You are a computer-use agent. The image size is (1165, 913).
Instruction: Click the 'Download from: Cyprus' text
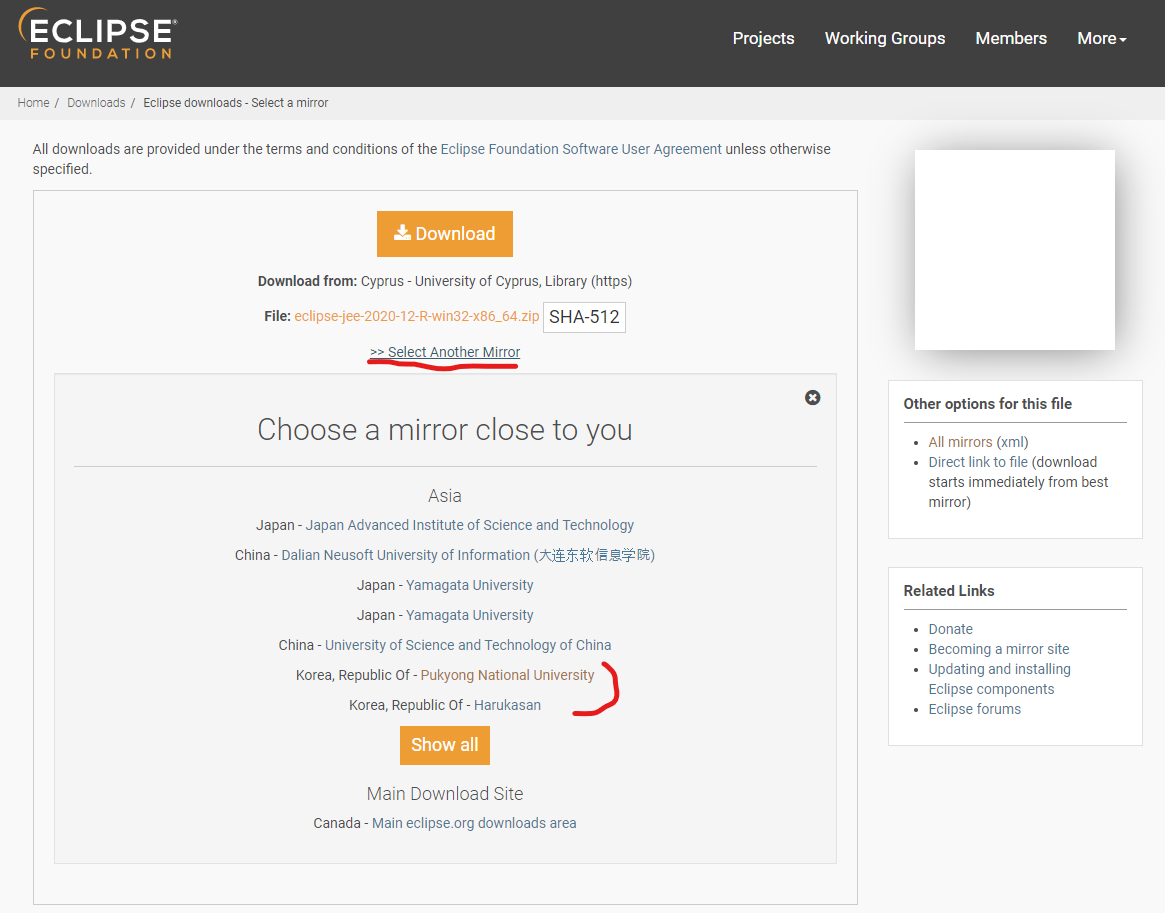point(444,282)
